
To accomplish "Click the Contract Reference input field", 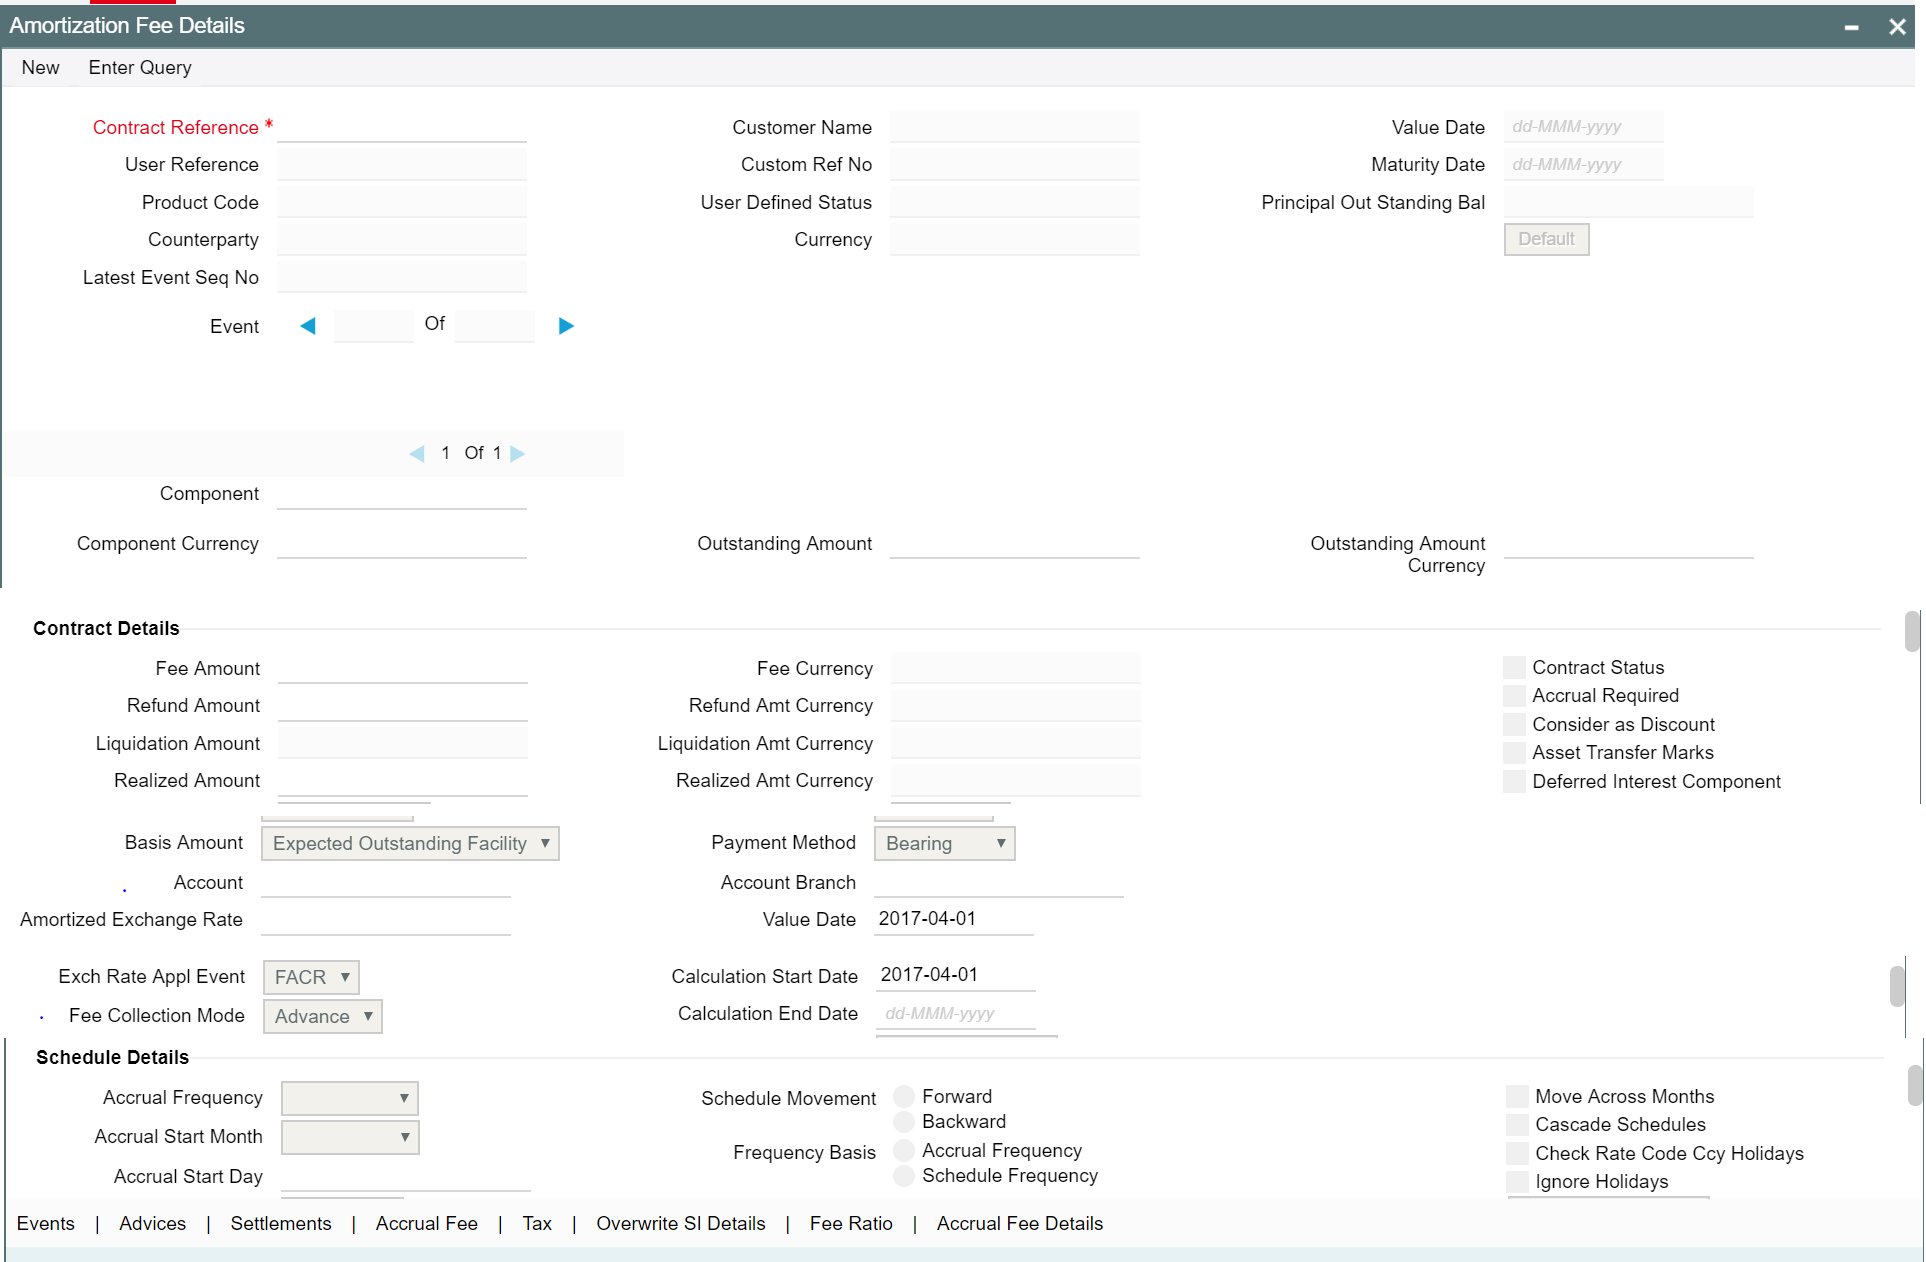I will click(x=402, y=127).
